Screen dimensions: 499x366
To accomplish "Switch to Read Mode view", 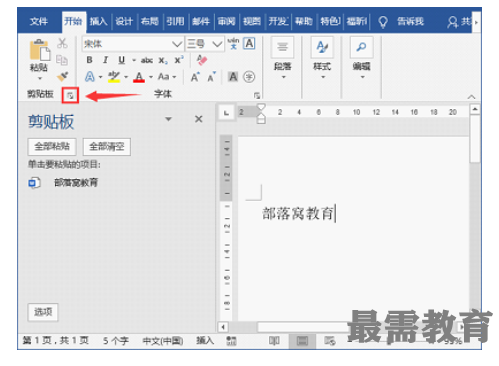I will tap(274, 341).
